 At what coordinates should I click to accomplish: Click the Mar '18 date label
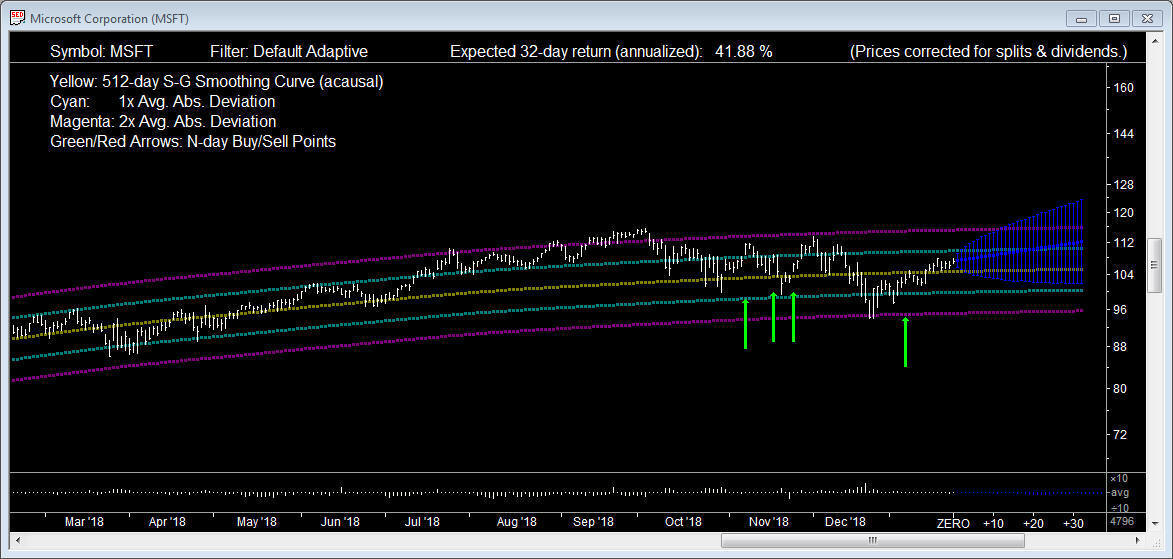85,522
